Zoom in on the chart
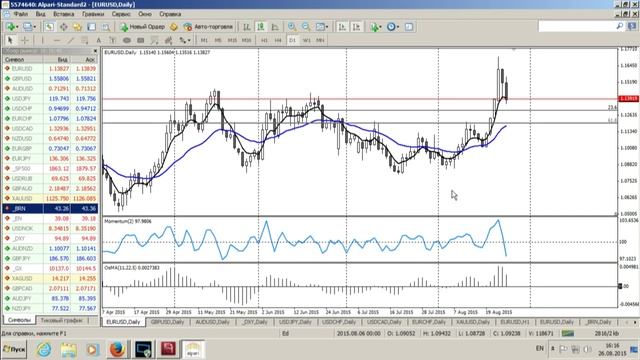 292,27
